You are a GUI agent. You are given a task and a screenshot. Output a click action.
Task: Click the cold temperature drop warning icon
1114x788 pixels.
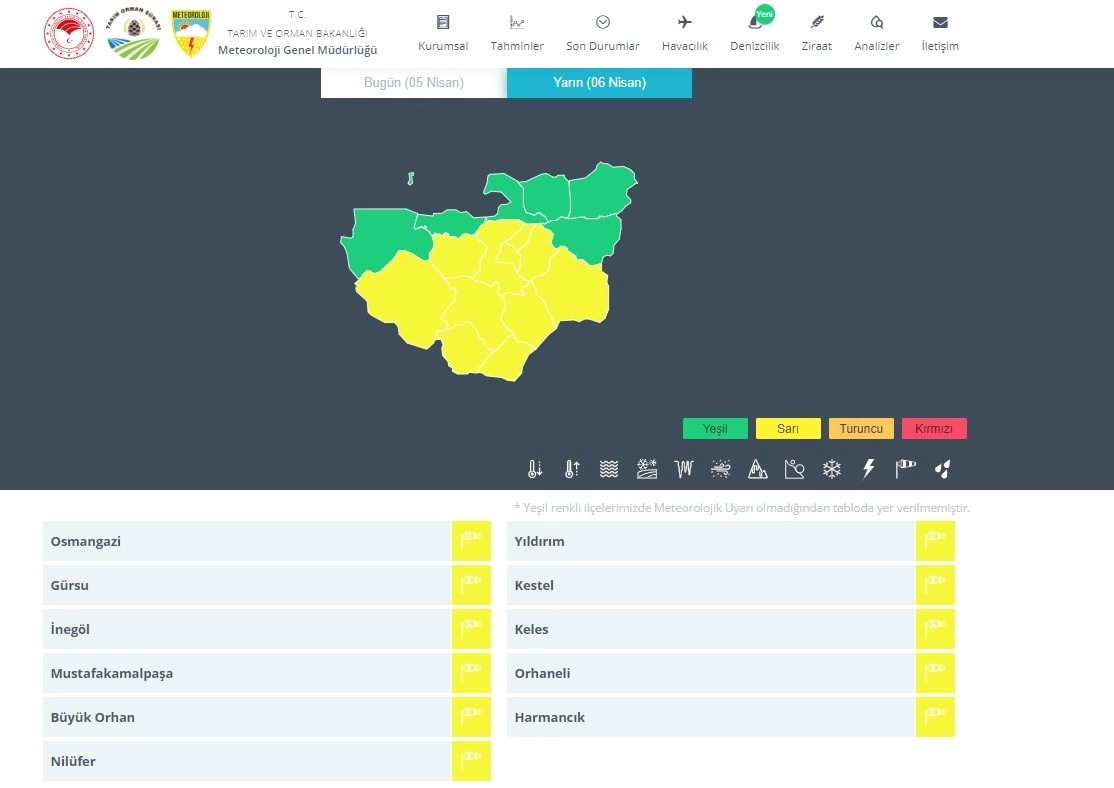pos(535,469)
